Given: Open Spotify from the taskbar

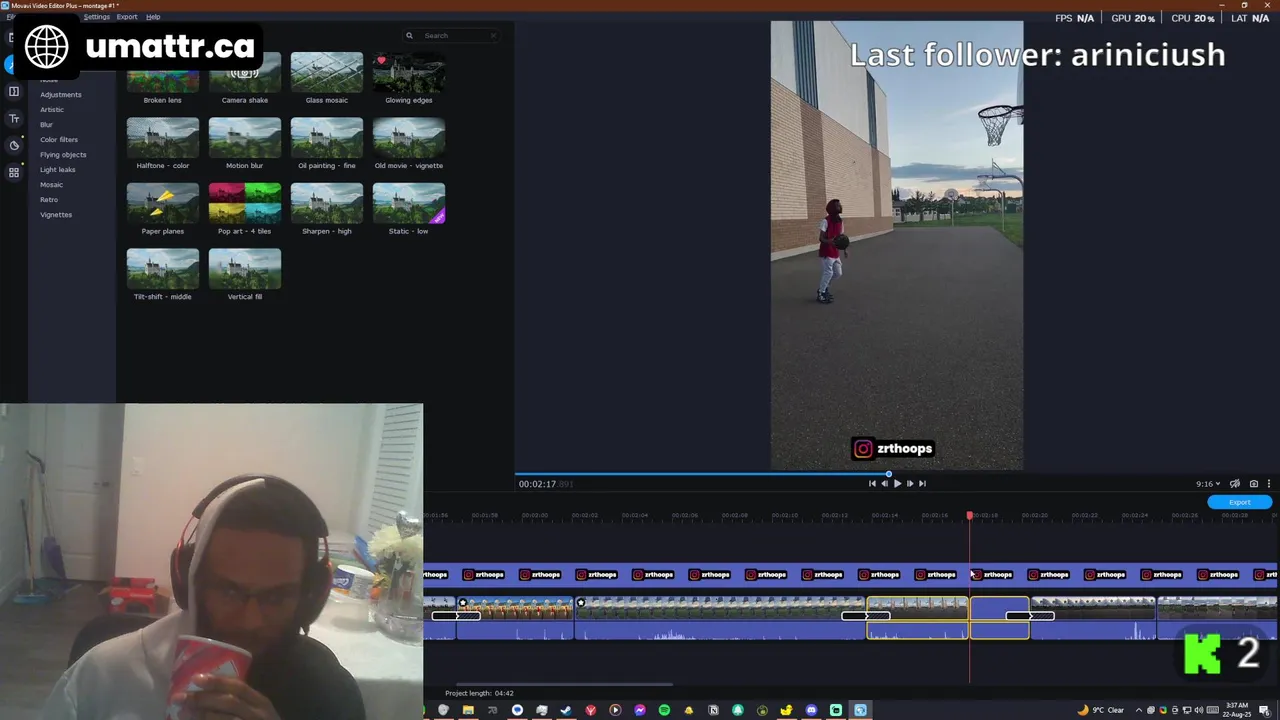Looking at the screenshot, I should coord(664,710).
